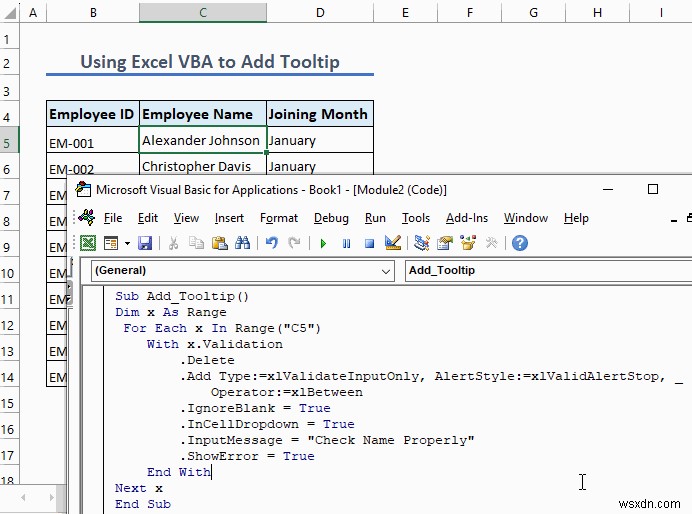Expand the (General) object dropdown
Viewport: 692px width, 514px height.
386,271
